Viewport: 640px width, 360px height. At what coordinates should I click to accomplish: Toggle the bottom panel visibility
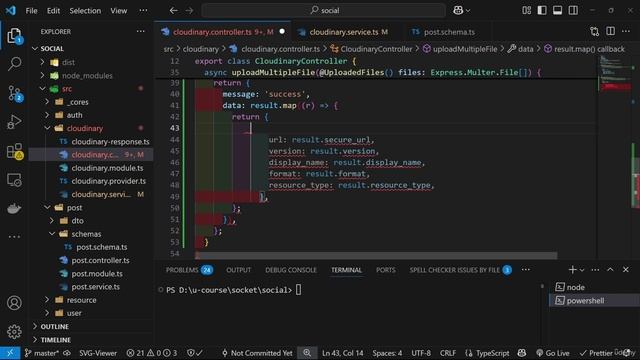point(558,11)
